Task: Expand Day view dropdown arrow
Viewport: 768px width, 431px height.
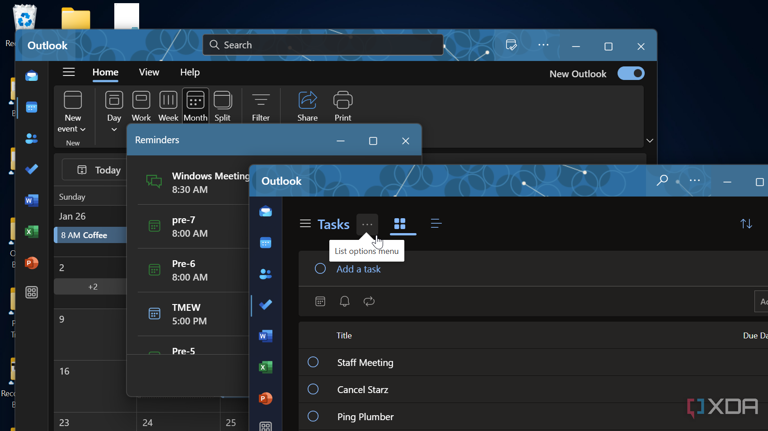Action: click(114, 130)
